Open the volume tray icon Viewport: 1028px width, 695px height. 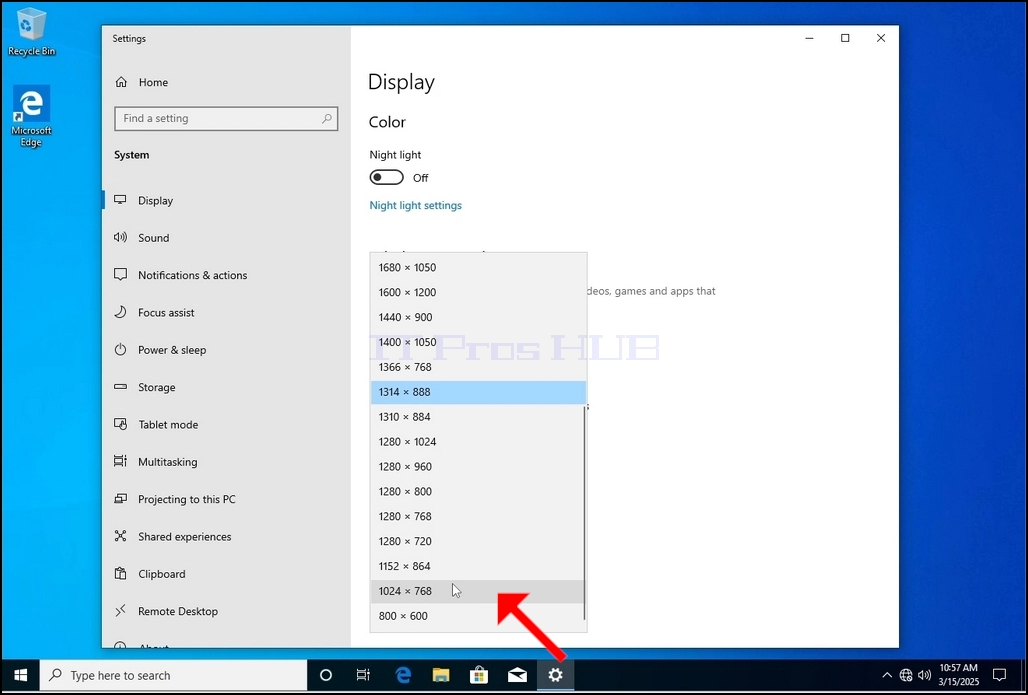click(x=924, y=675)
